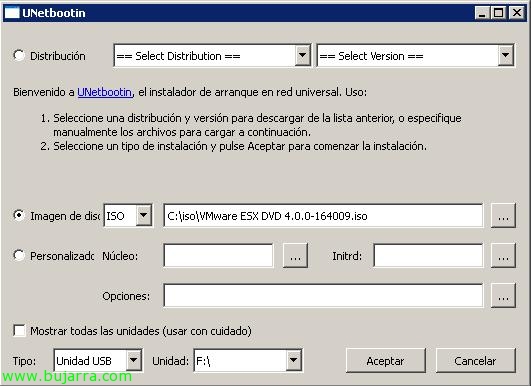Click the 'Initrd:' label
Viewport: 531px width, 386px height.
tap(347, 256)
